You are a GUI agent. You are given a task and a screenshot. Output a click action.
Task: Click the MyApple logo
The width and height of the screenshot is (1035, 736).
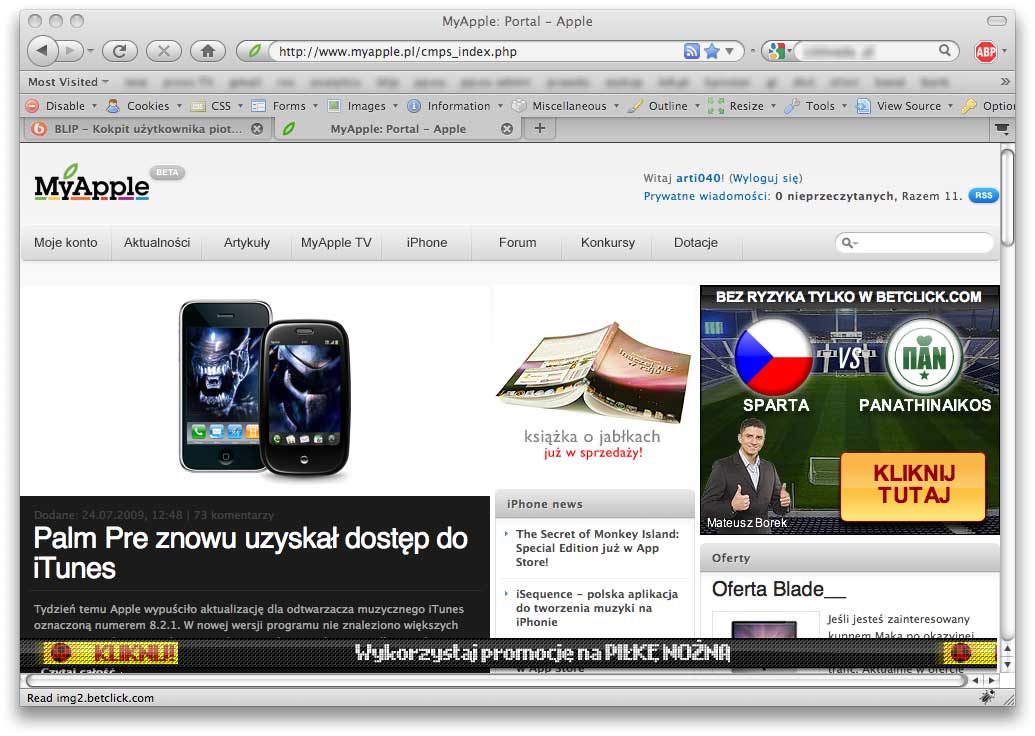coord(92,183)
